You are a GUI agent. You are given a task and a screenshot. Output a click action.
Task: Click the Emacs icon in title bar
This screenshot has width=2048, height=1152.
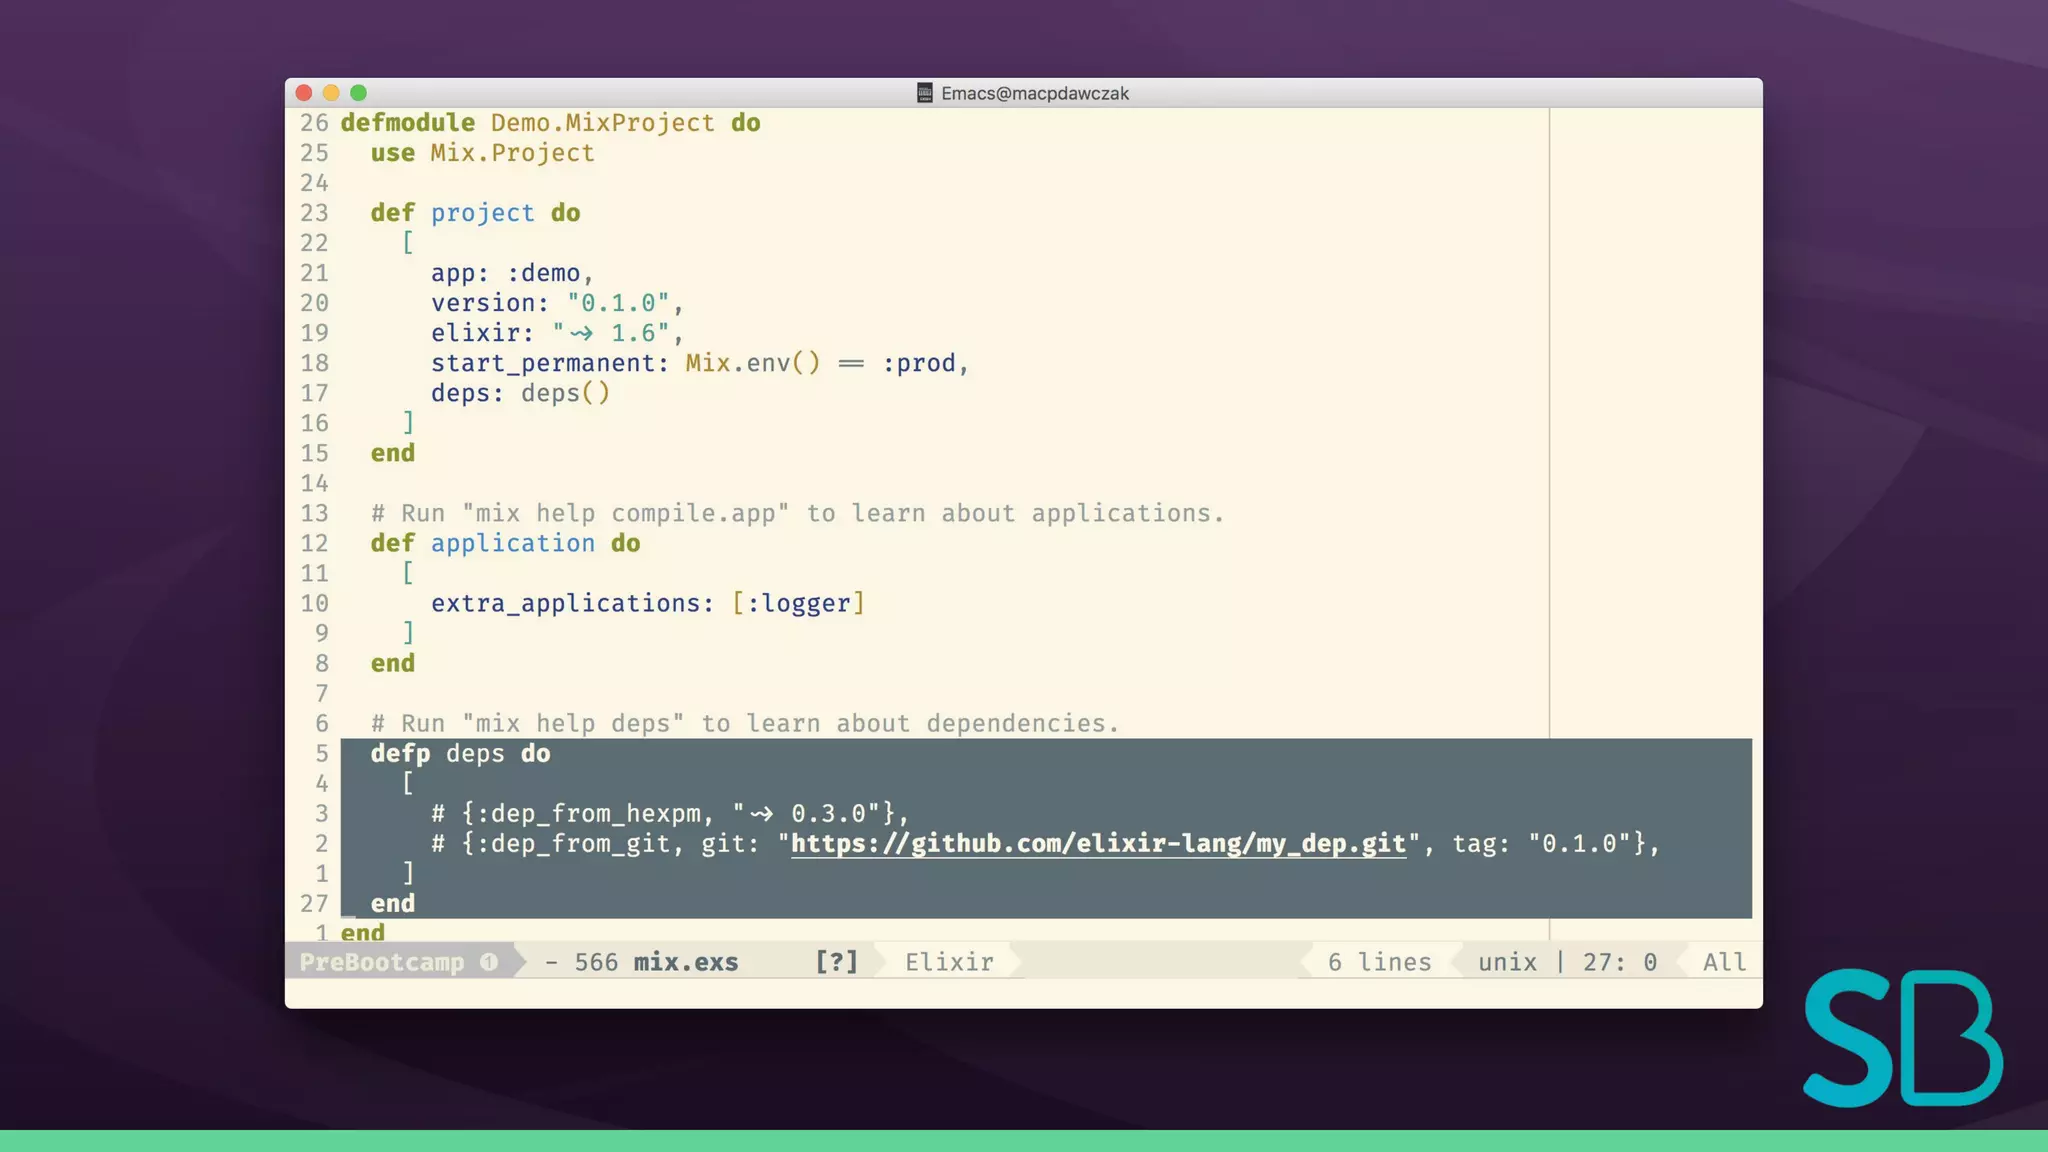tap(925, 93)
